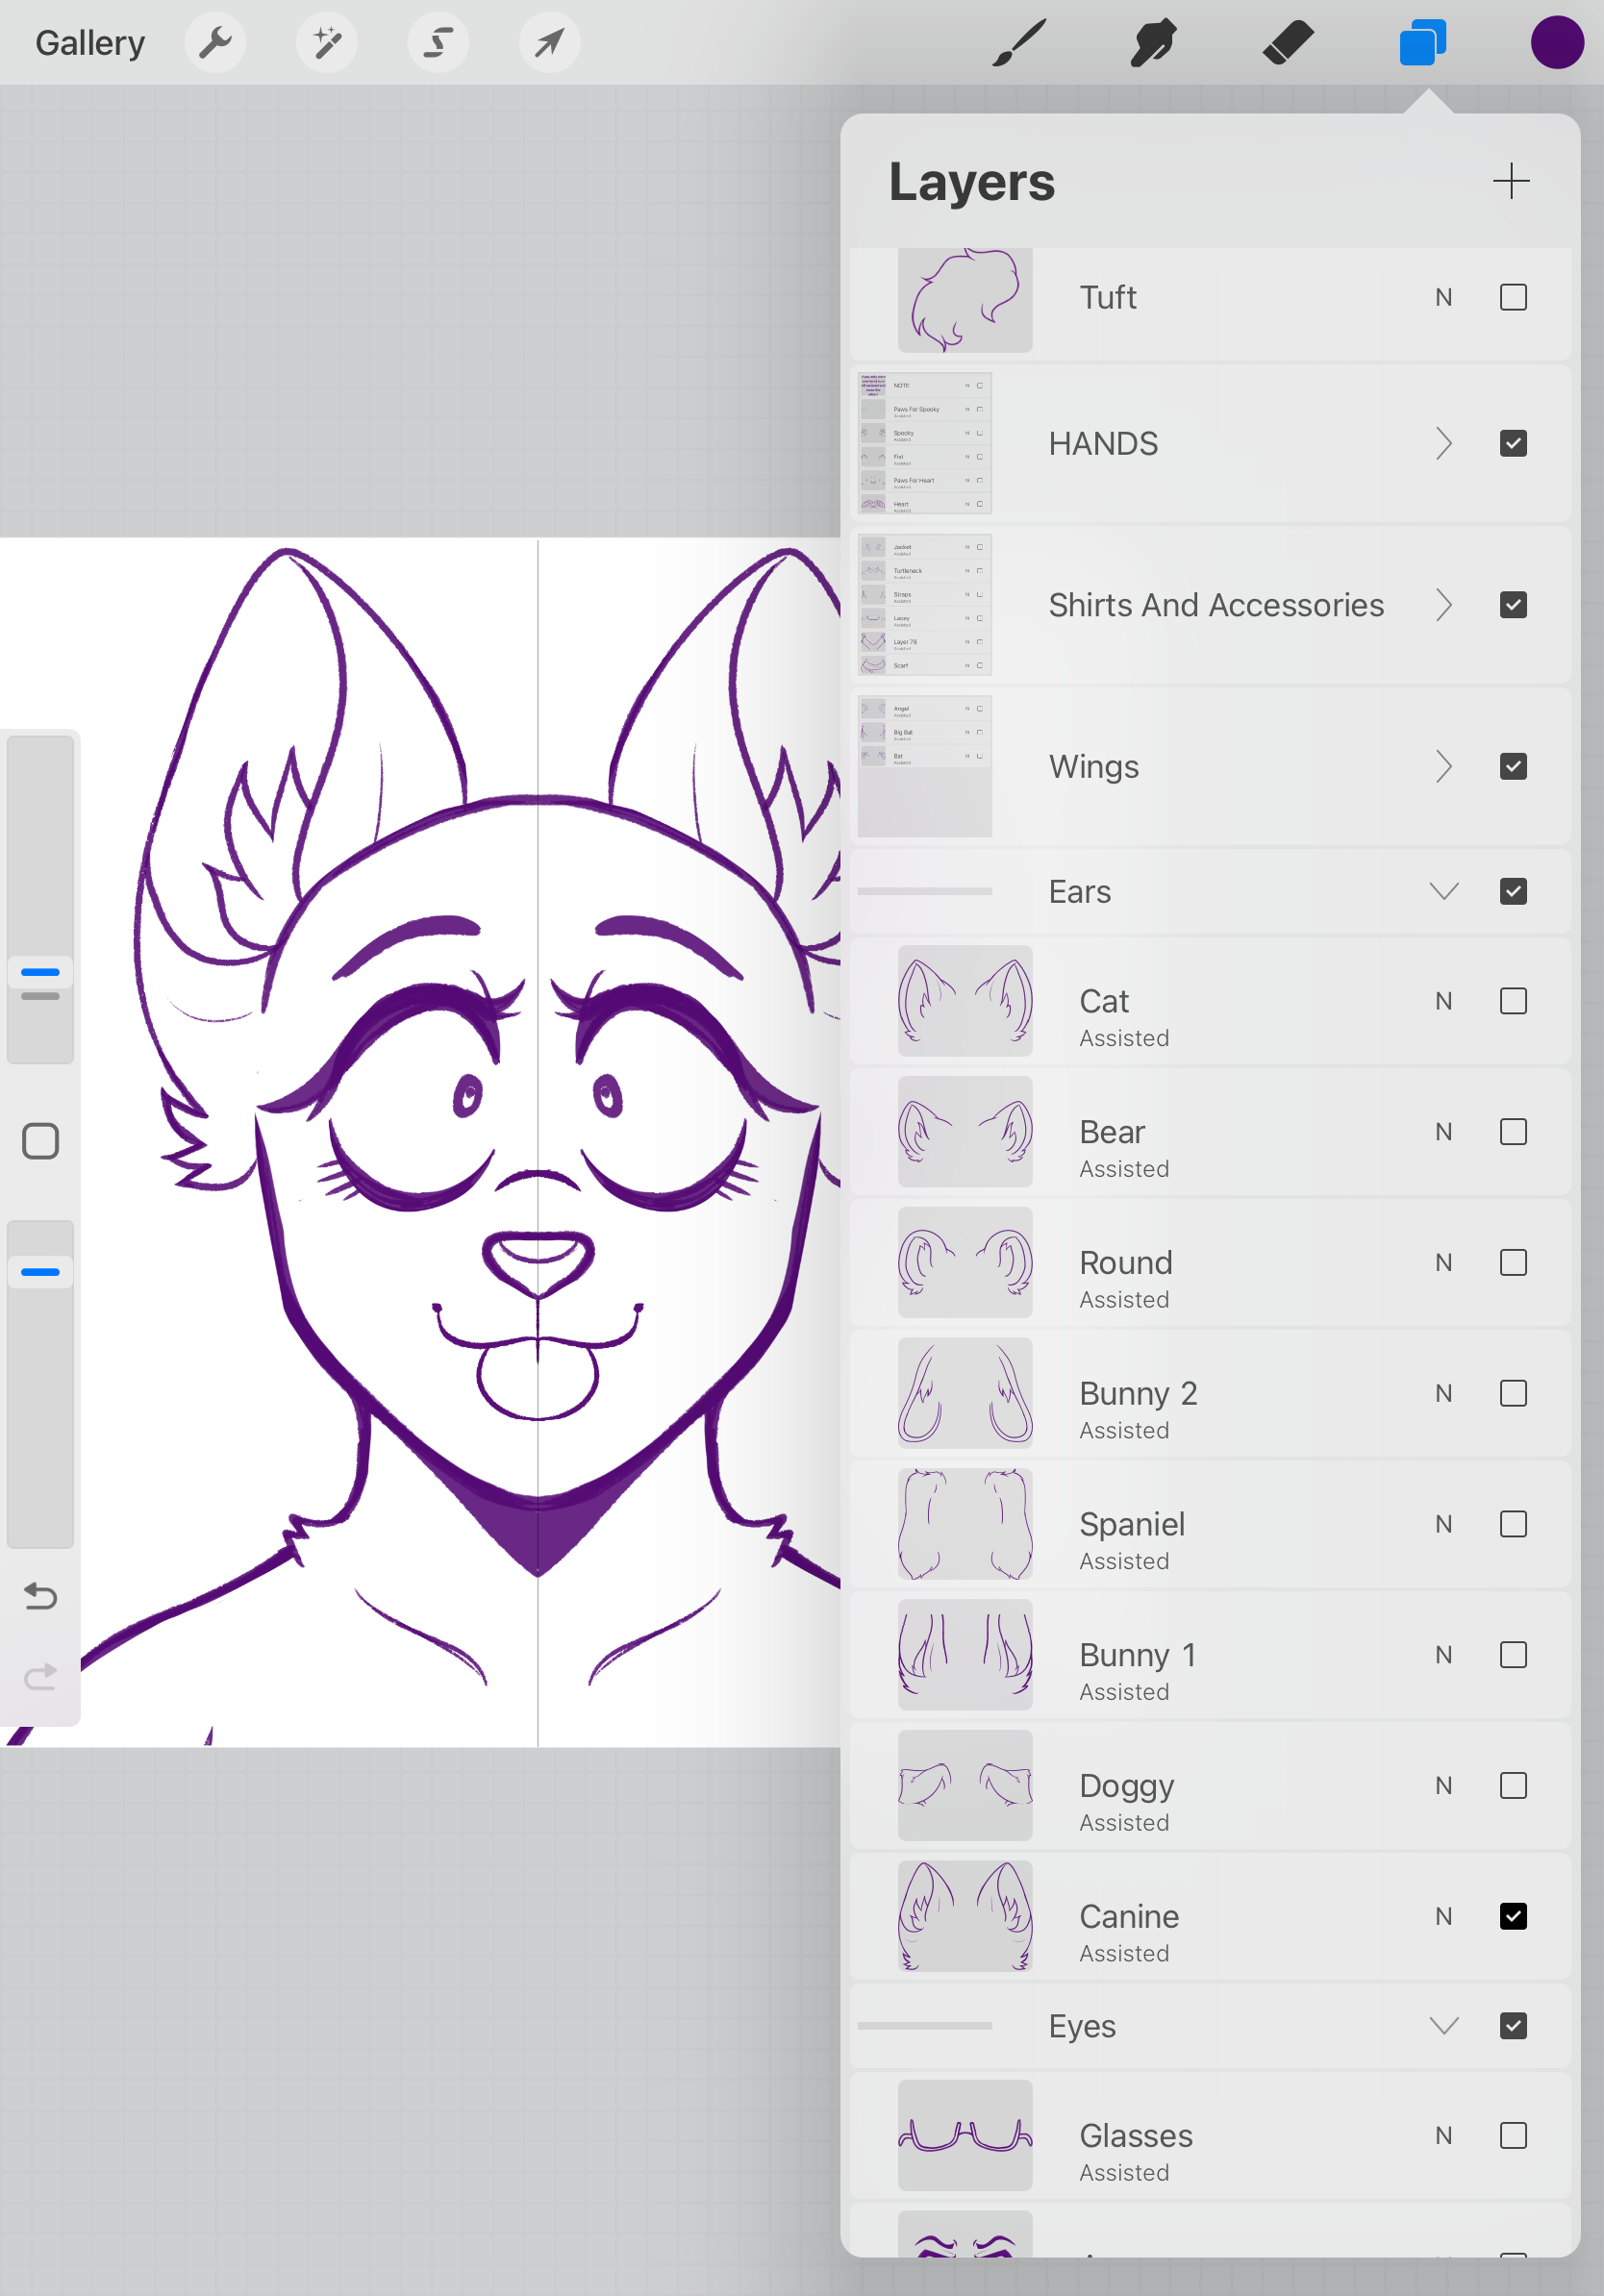The height and width of the screenshot is (2296, 1604).
Task: Collapse the Ears layer group
Action: click(x=1443, y=890)
